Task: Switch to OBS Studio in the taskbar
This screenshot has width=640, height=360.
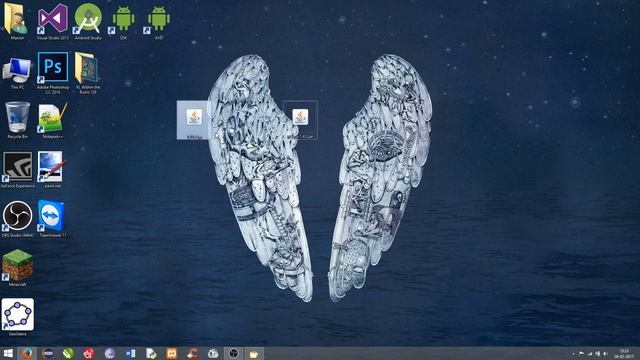Action: click(233, 353)
